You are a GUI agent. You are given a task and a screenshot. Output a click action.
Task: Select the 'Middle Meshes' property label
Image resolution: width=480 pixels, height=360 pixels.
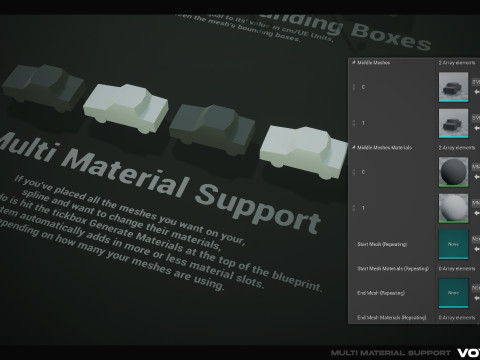click(373, 63)
